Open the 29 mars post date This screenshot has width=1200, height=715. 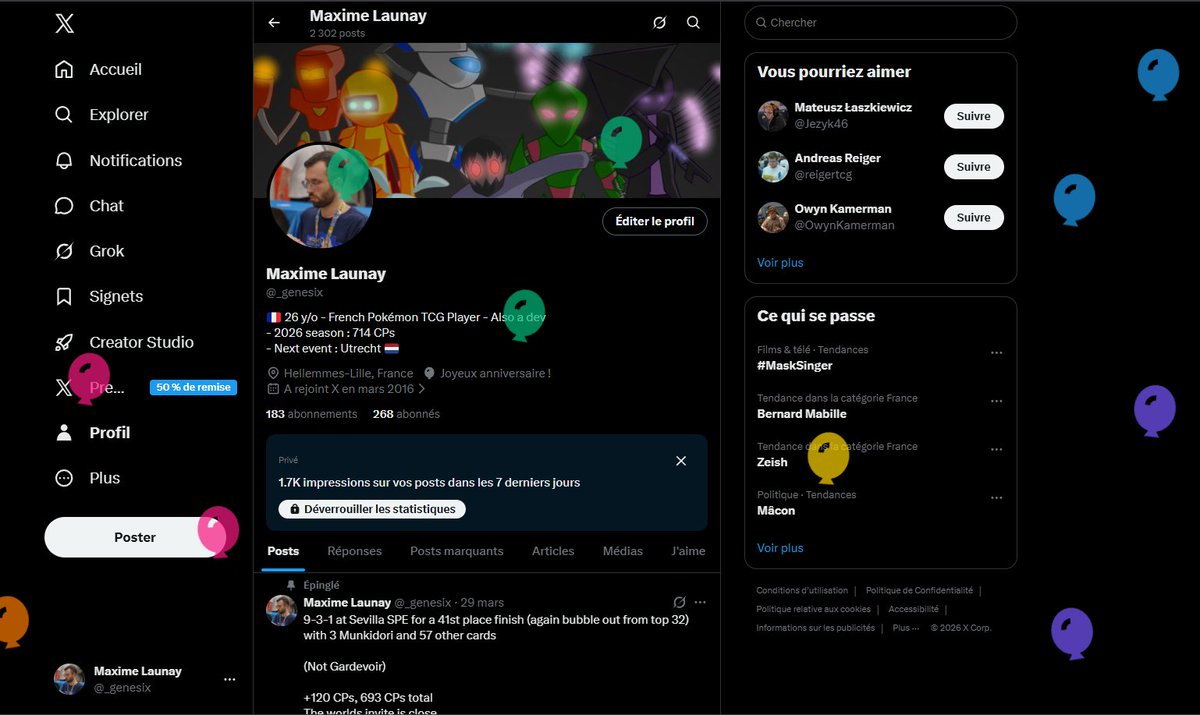point(481,603)
